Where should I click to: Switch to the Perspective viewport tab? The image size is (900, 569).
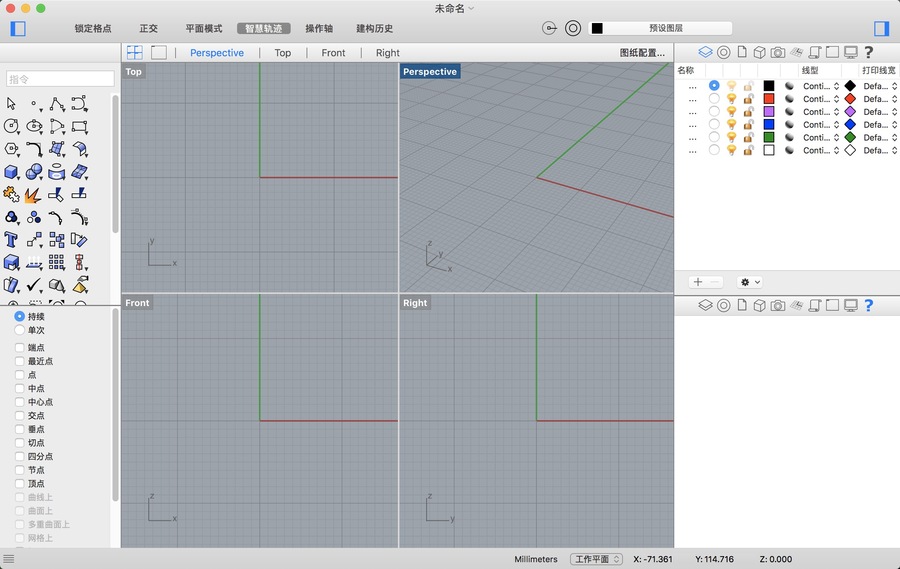click(217, 53)
